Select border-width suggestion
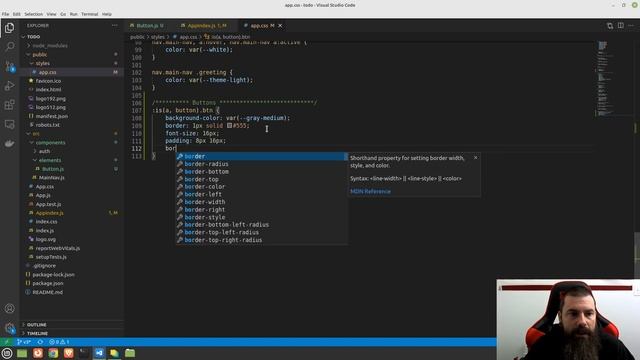 [x=262, y=202]
